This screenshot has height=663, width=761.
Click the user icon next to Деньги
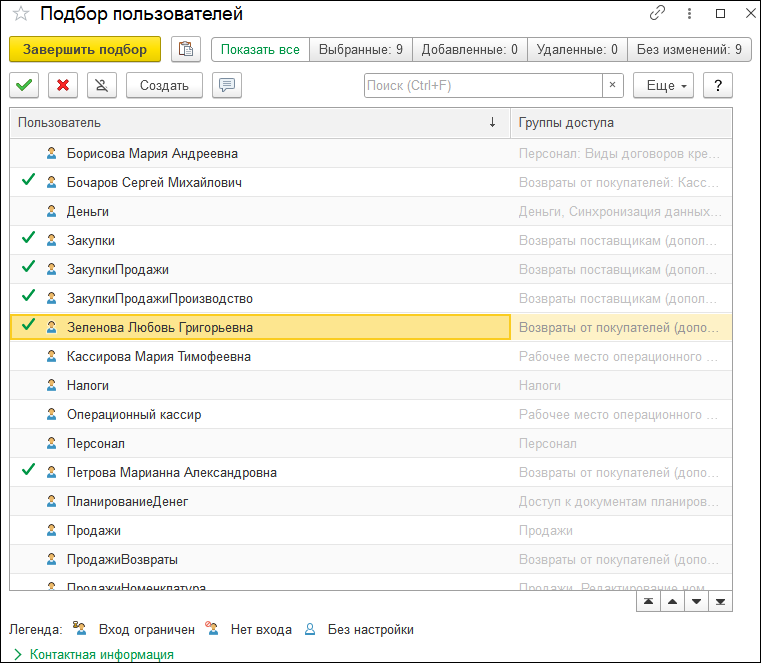point(51,211)
